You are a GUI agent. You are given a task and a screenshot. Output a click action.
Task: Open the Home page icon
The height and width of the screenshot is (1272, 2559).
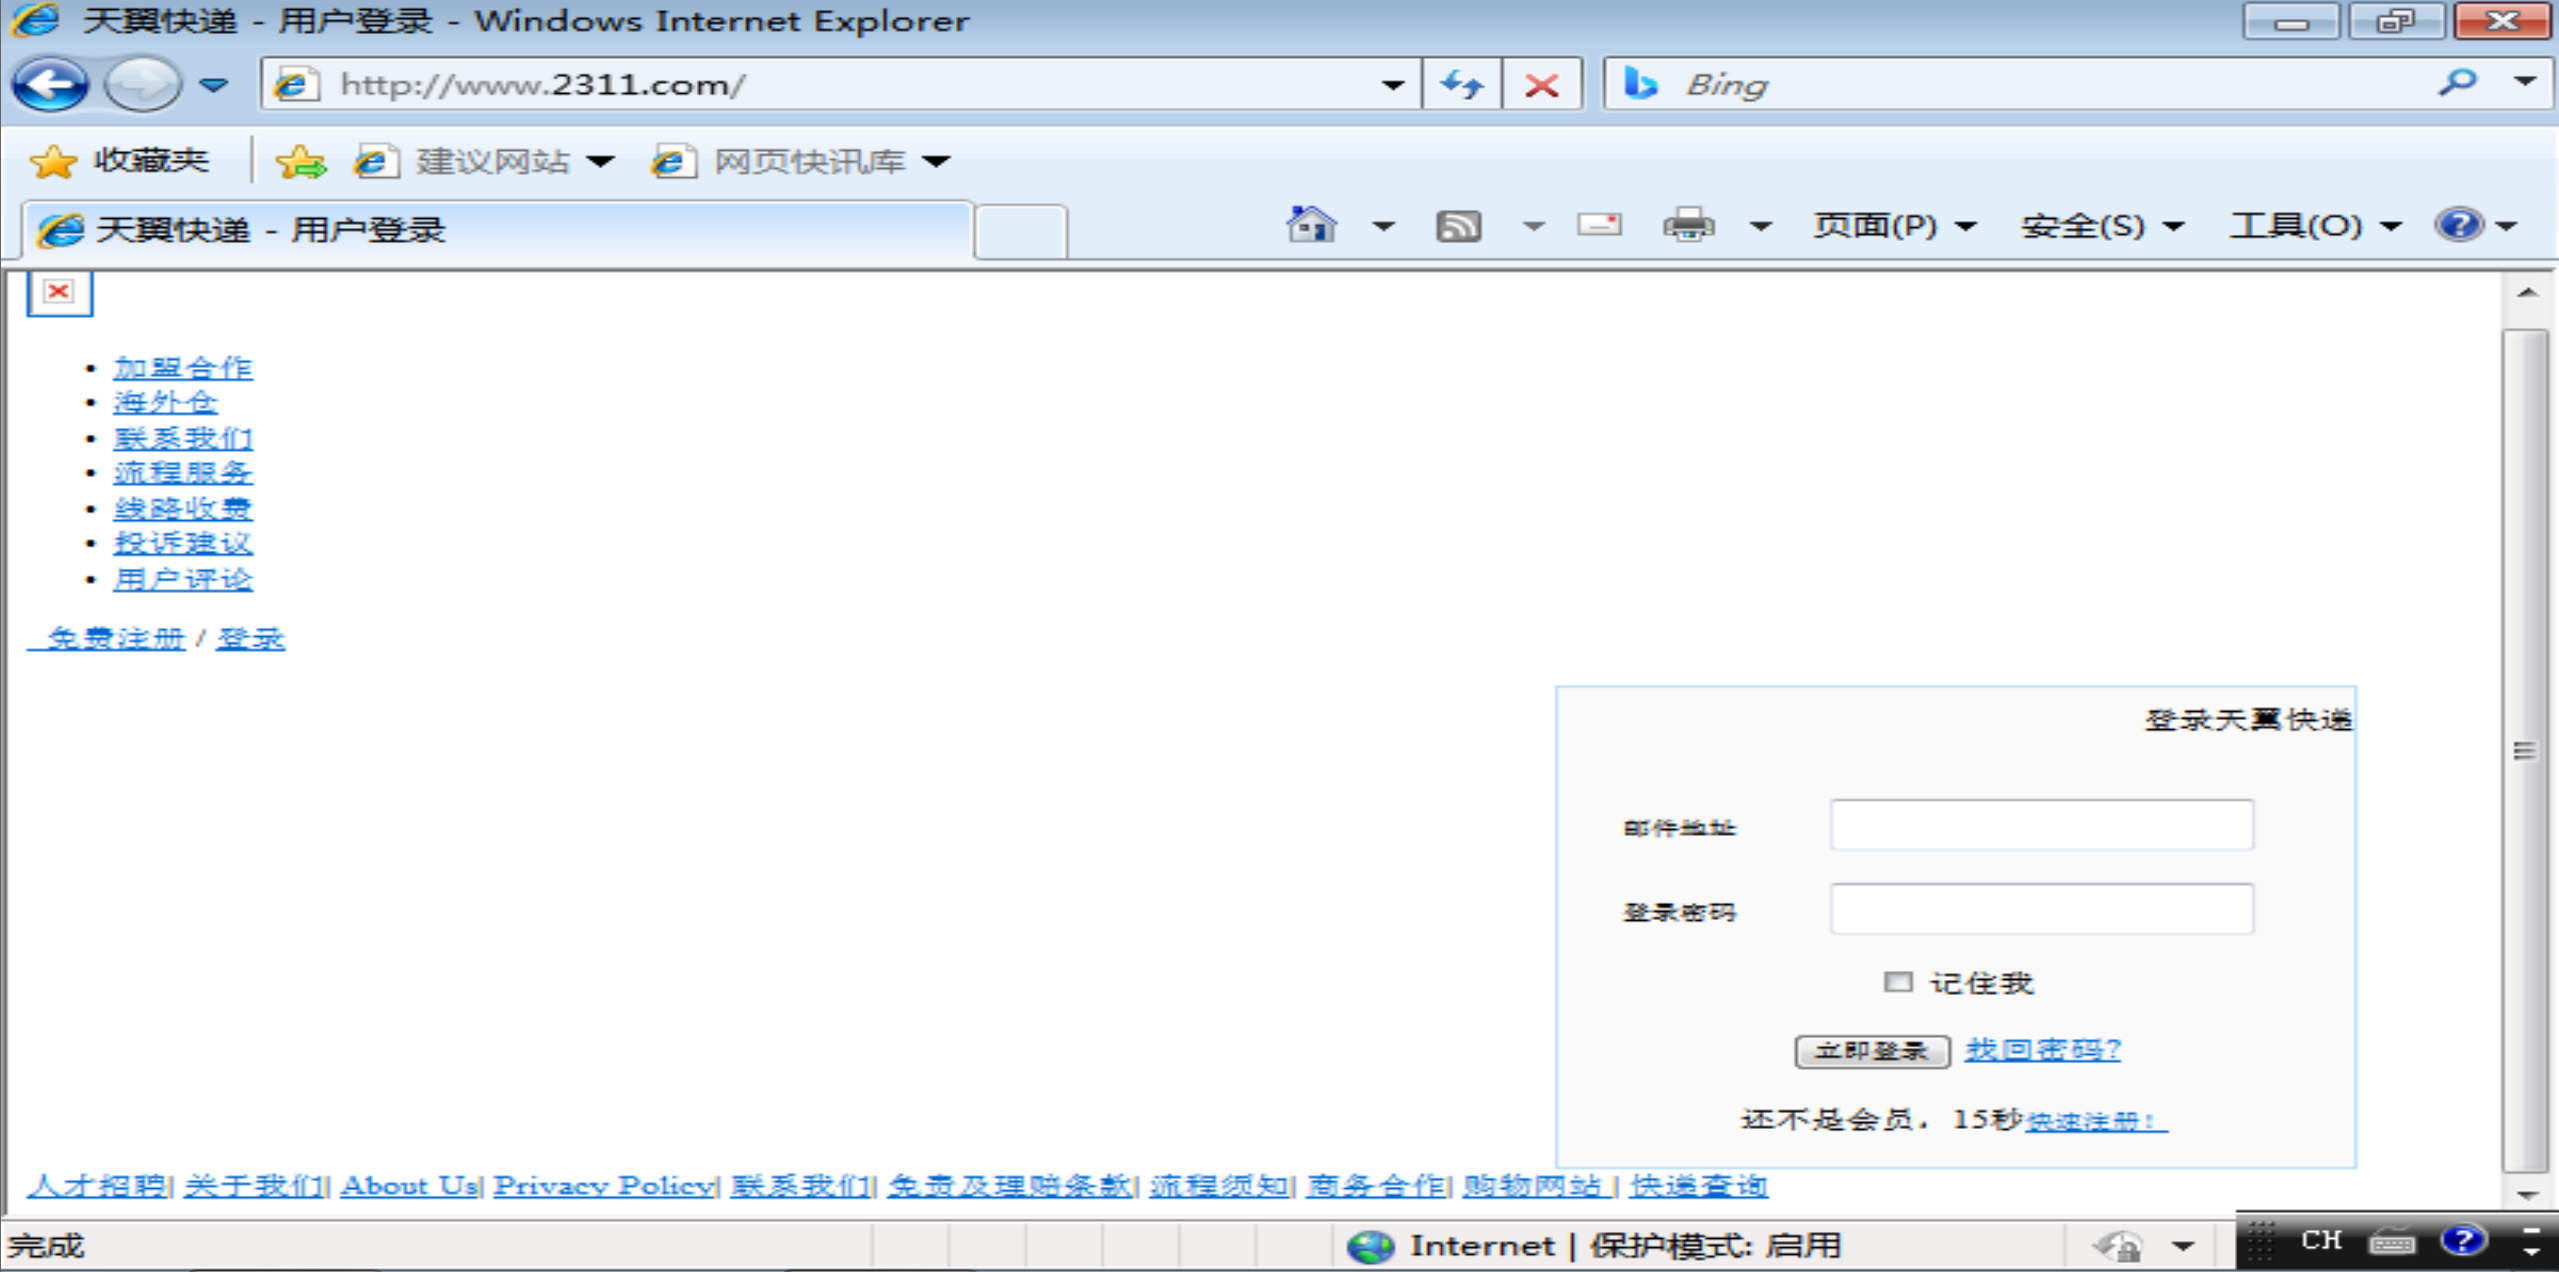click(1311, 225)
